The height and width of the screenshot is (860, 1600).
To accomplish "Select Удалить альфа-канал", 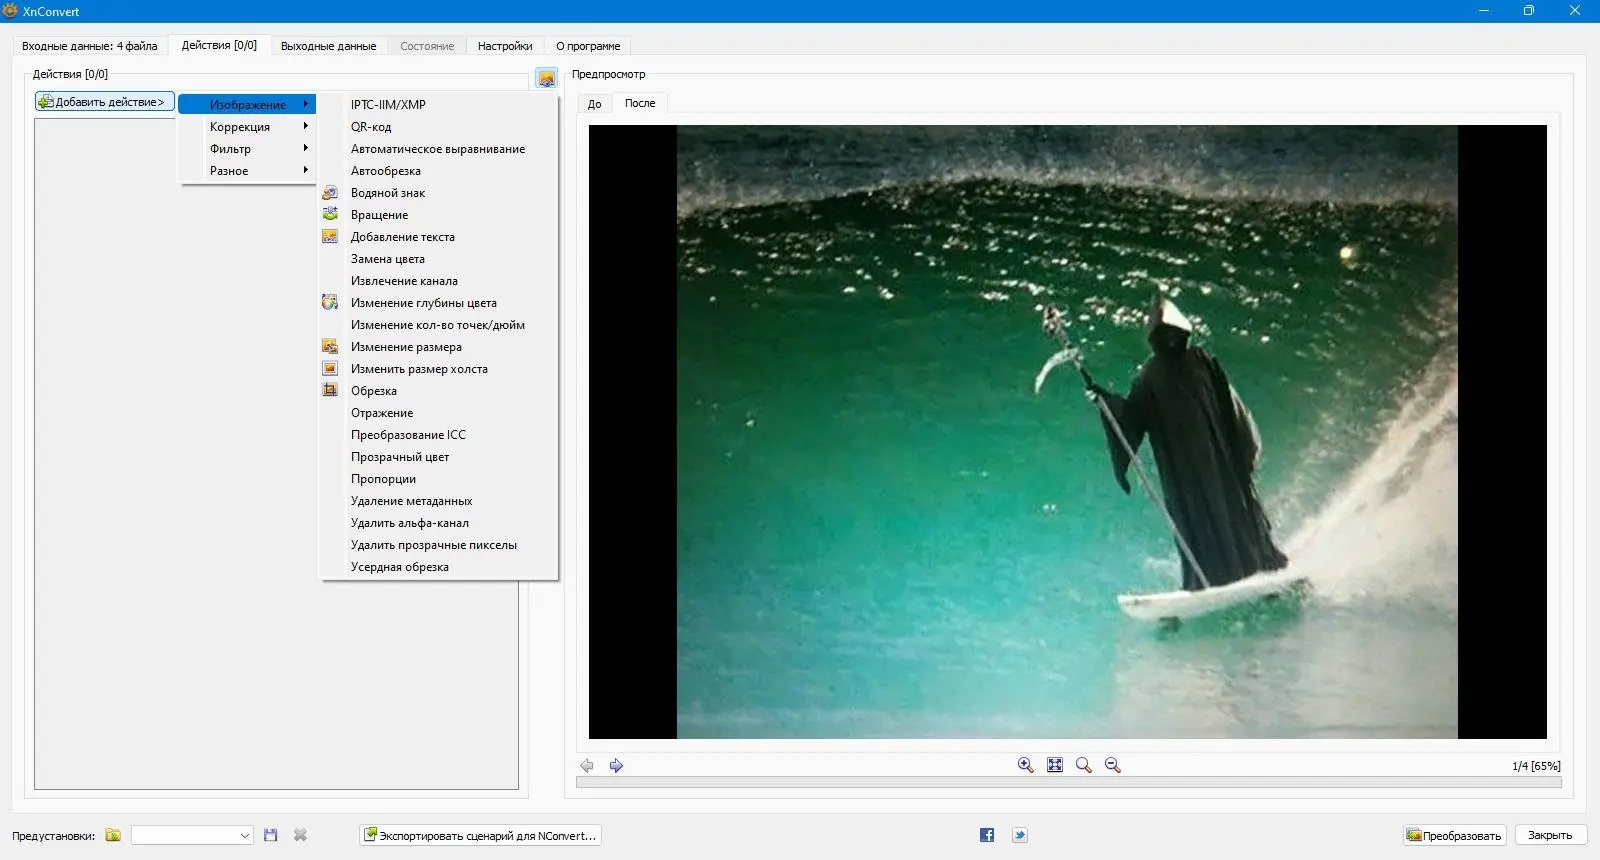I will point(438,523).
